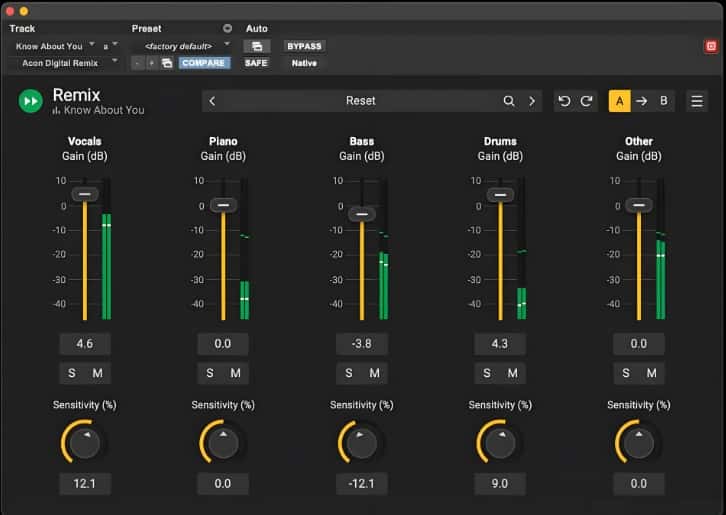
Task: Solo the Other stem
Action: pos(626,373)
